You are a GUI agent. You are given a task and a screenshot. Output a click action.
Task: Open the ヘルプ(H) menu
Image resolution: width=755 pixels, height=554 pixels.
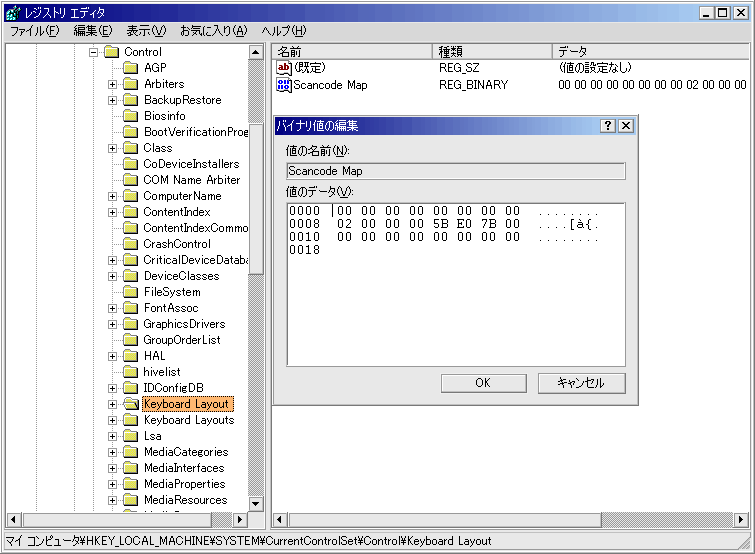(284, 31)
